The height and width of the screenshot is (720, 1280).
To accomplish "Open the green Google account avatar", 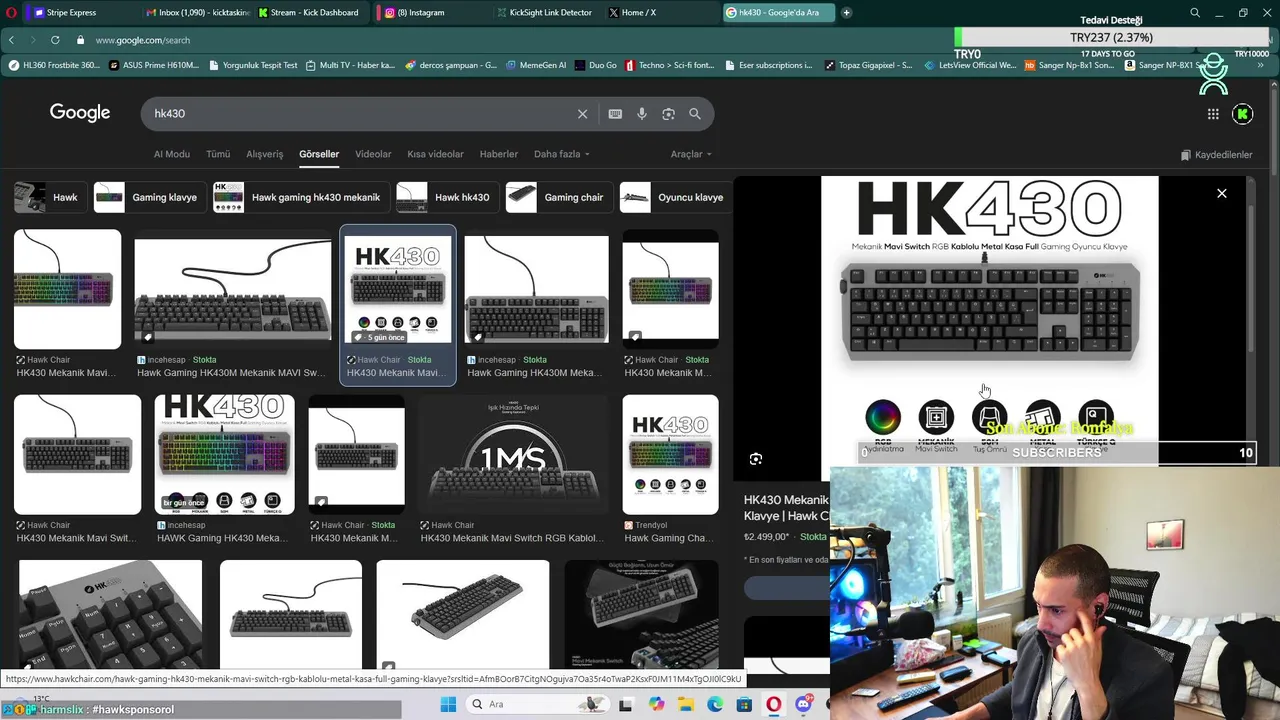I will click(x=1243, y=114).
